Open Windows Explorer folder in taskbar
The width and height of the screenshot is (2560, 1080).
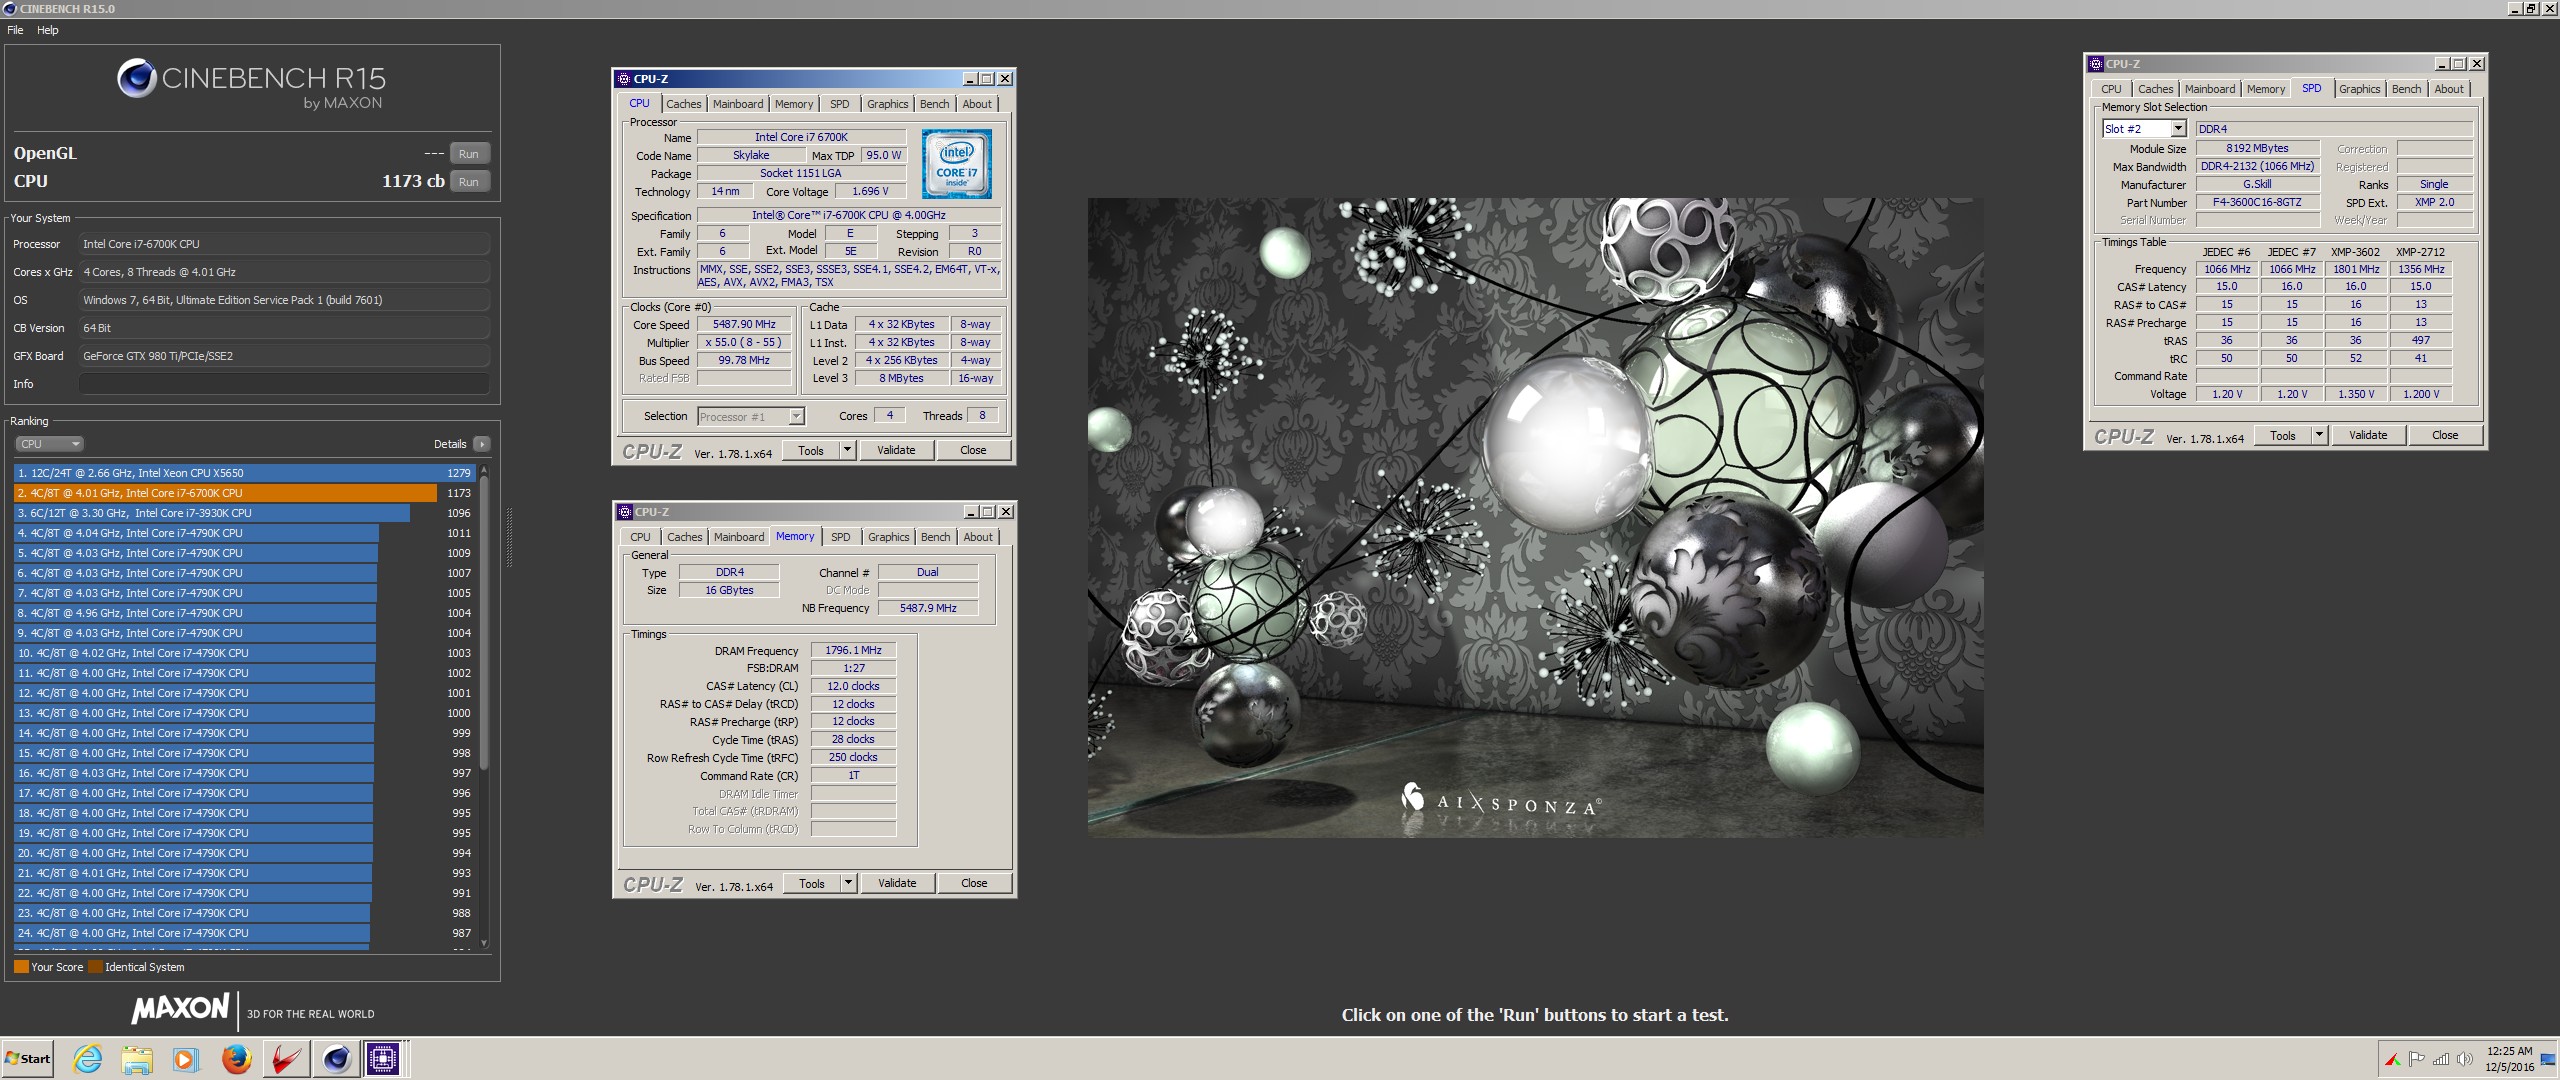(x=137, y=1059)
